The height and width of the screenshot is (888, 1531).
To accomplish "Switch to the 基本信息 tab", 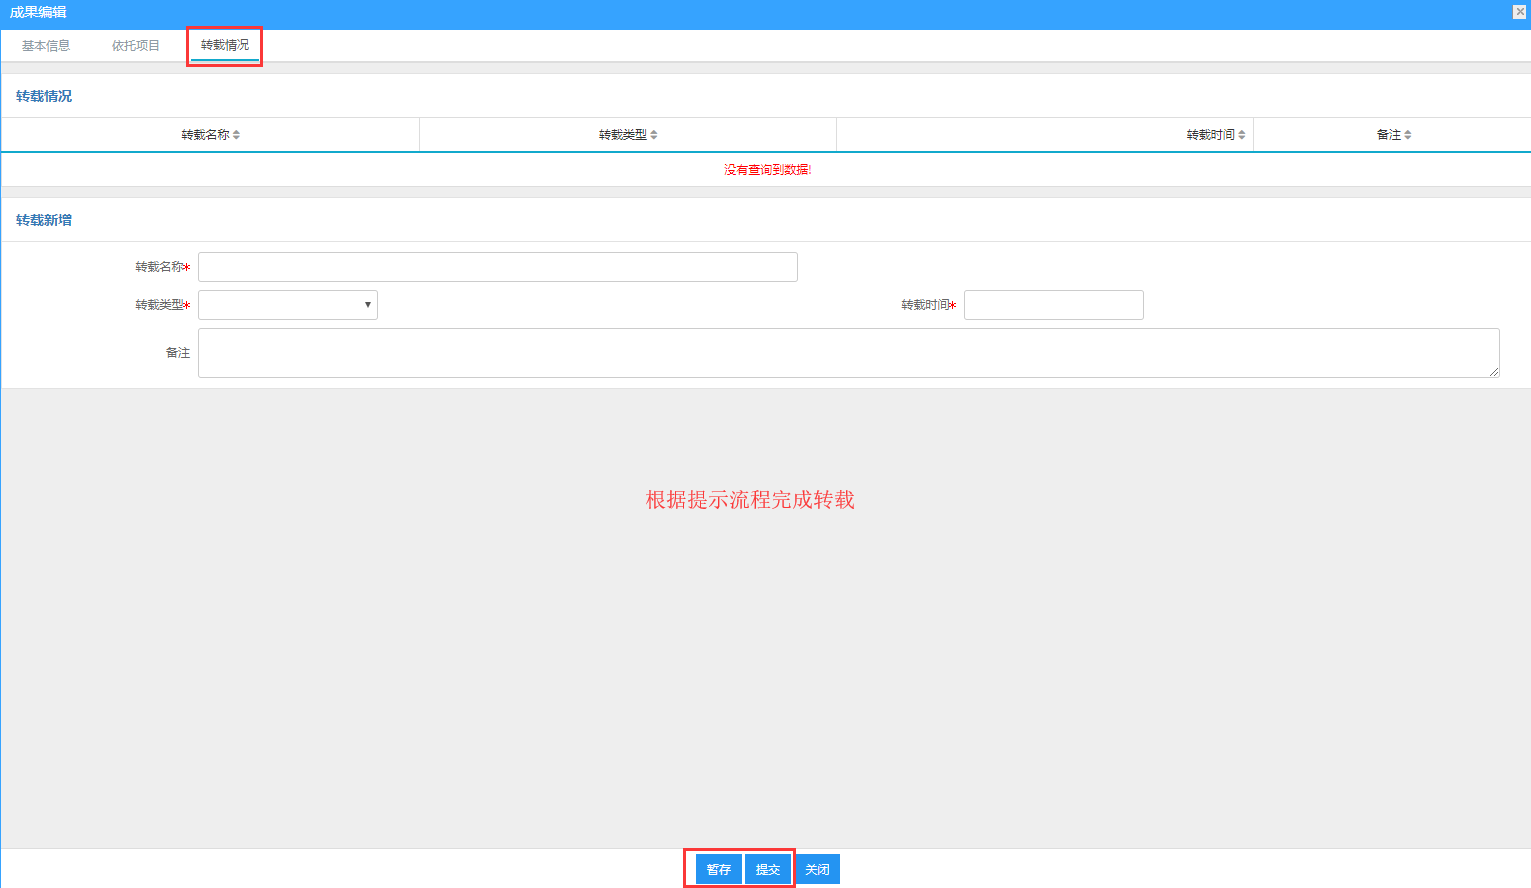I will [x=46, y=46].
